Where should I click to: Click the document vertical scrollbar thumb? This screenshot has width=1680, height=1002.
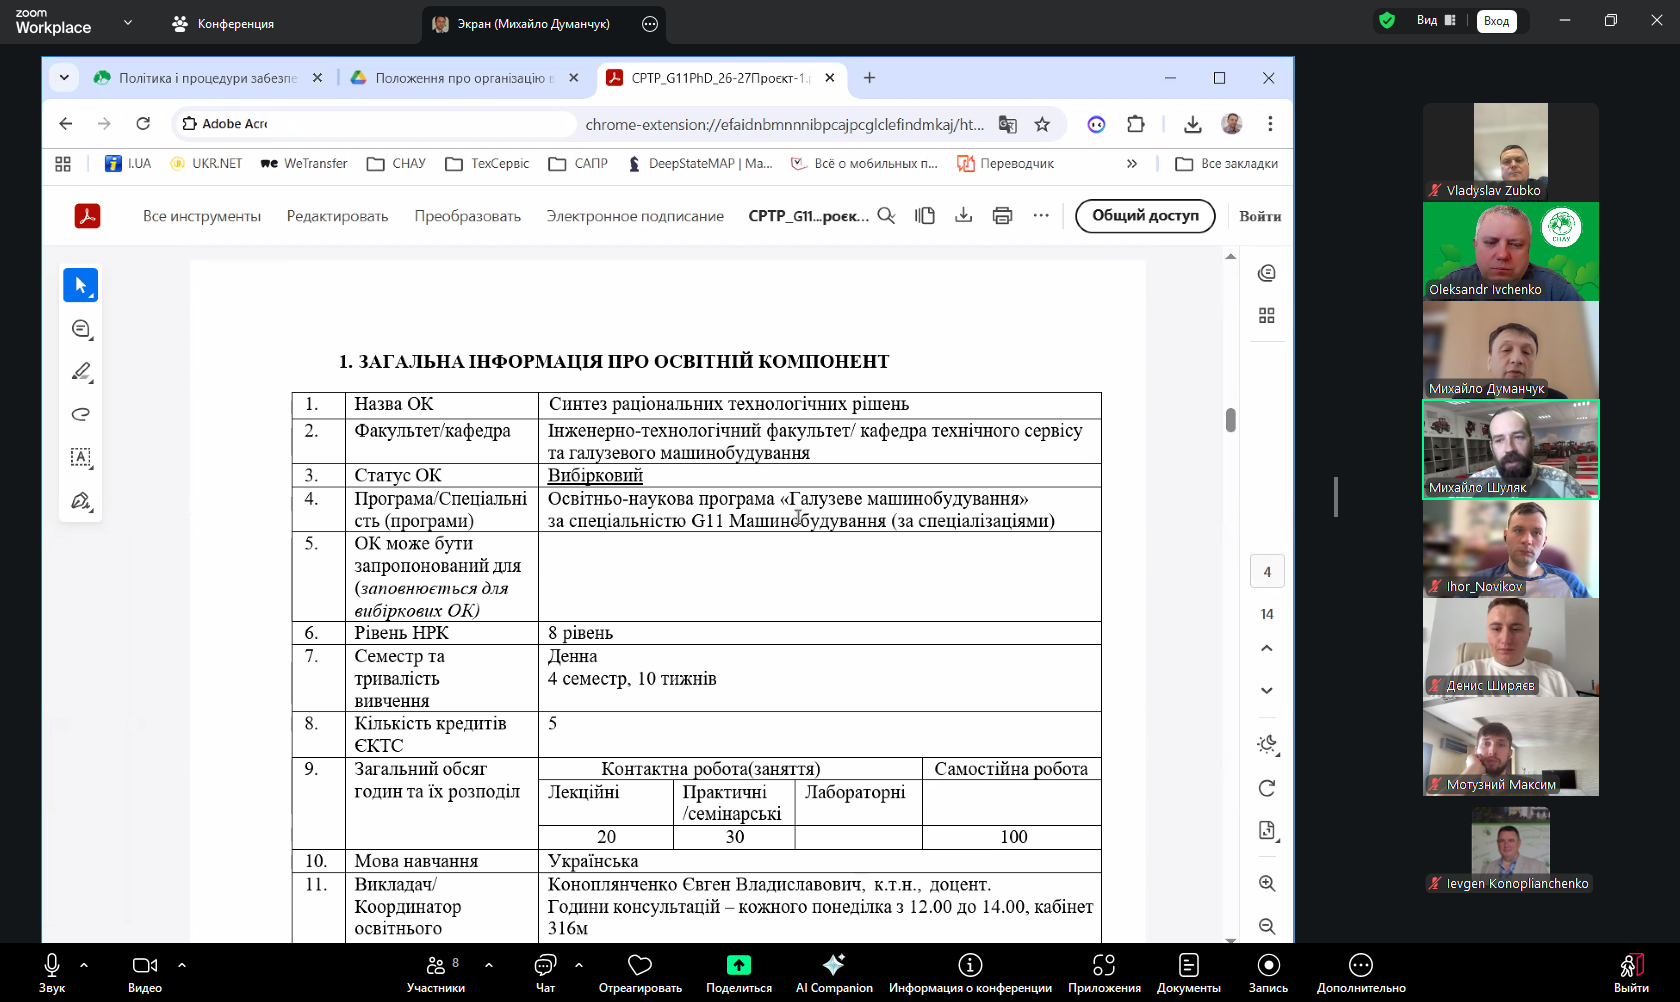point(1231,420)
